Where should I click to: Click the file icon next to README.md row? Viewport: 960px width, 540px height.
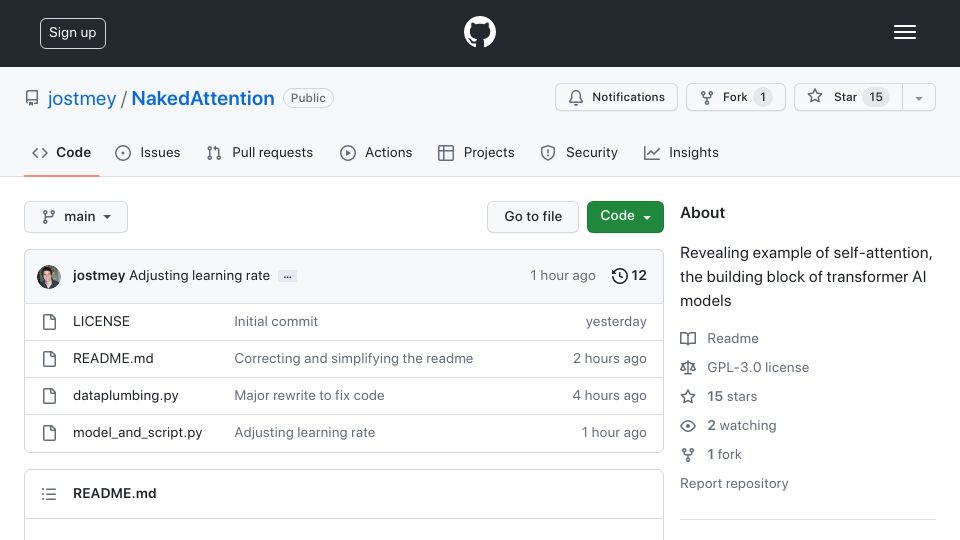(x=50, y=359)
